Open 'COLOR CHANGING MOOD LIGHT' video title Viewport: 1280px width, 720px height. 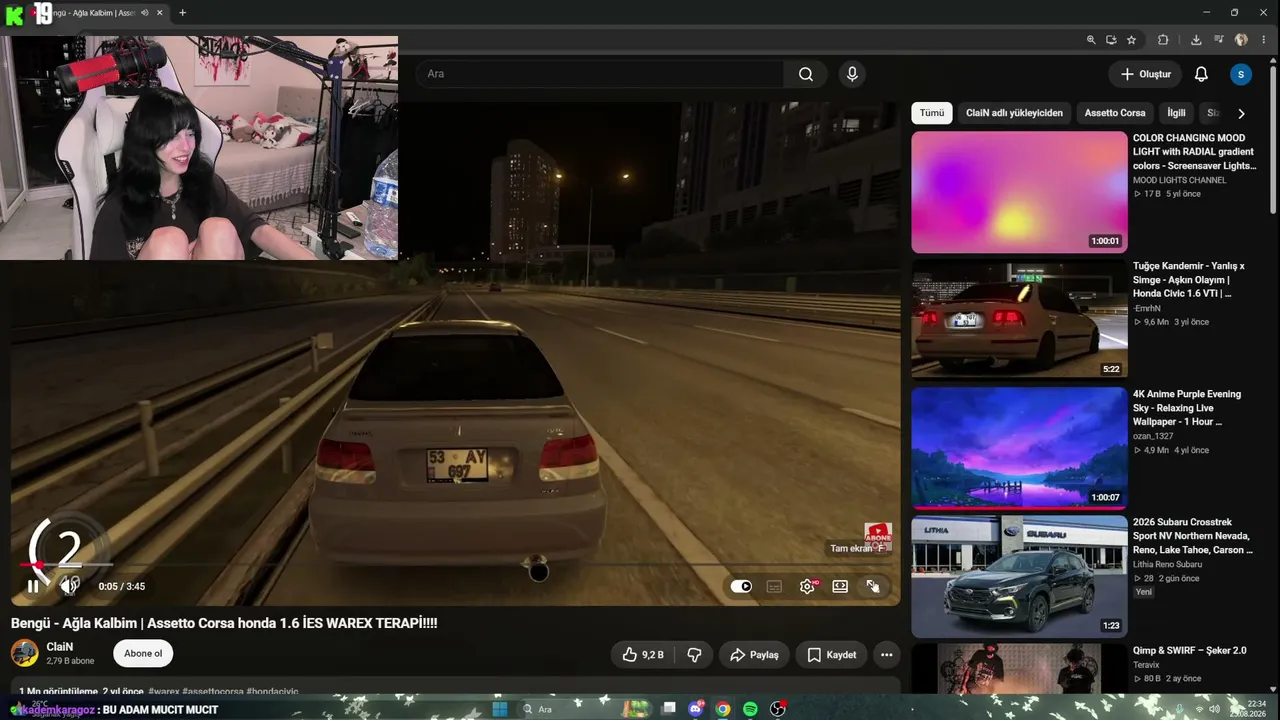pos(1194,152)
